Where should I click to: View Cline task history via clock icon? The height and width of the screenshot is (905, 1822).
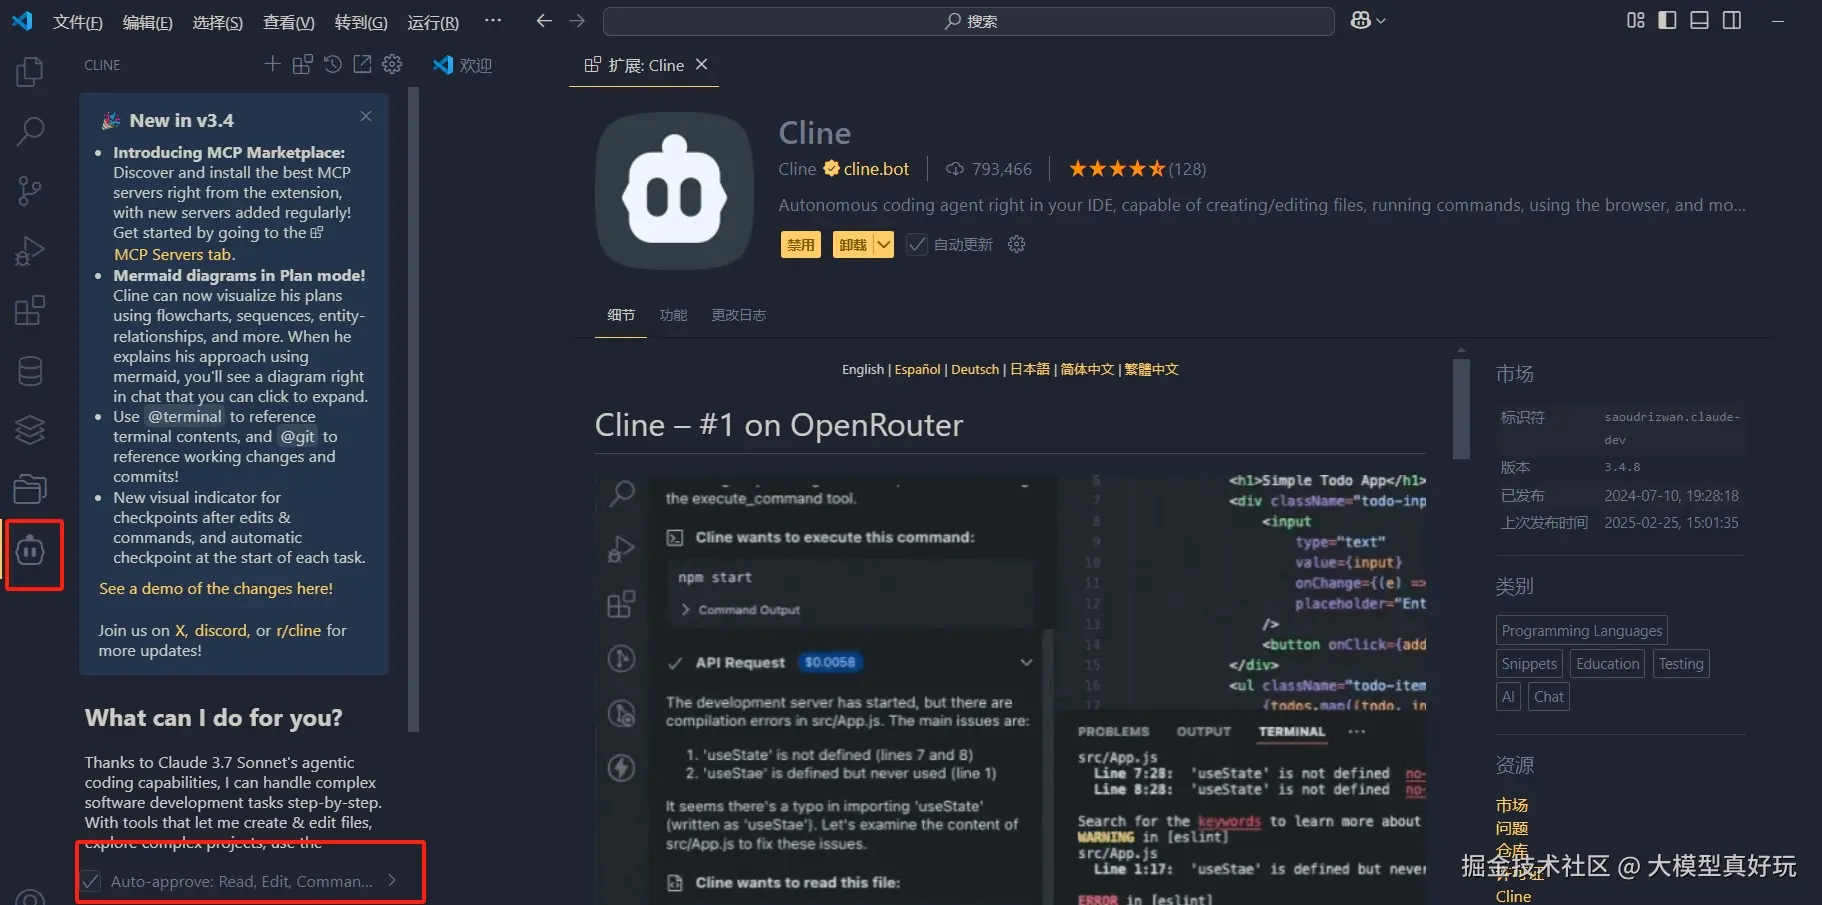(x=332, y=63)
